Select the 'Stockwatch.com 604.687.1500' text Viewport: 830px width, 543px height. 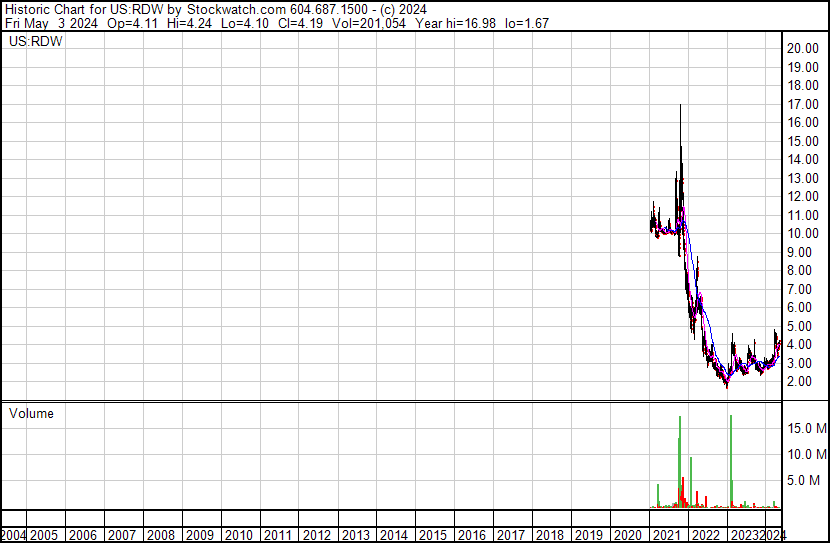click(x=277, y=10)
